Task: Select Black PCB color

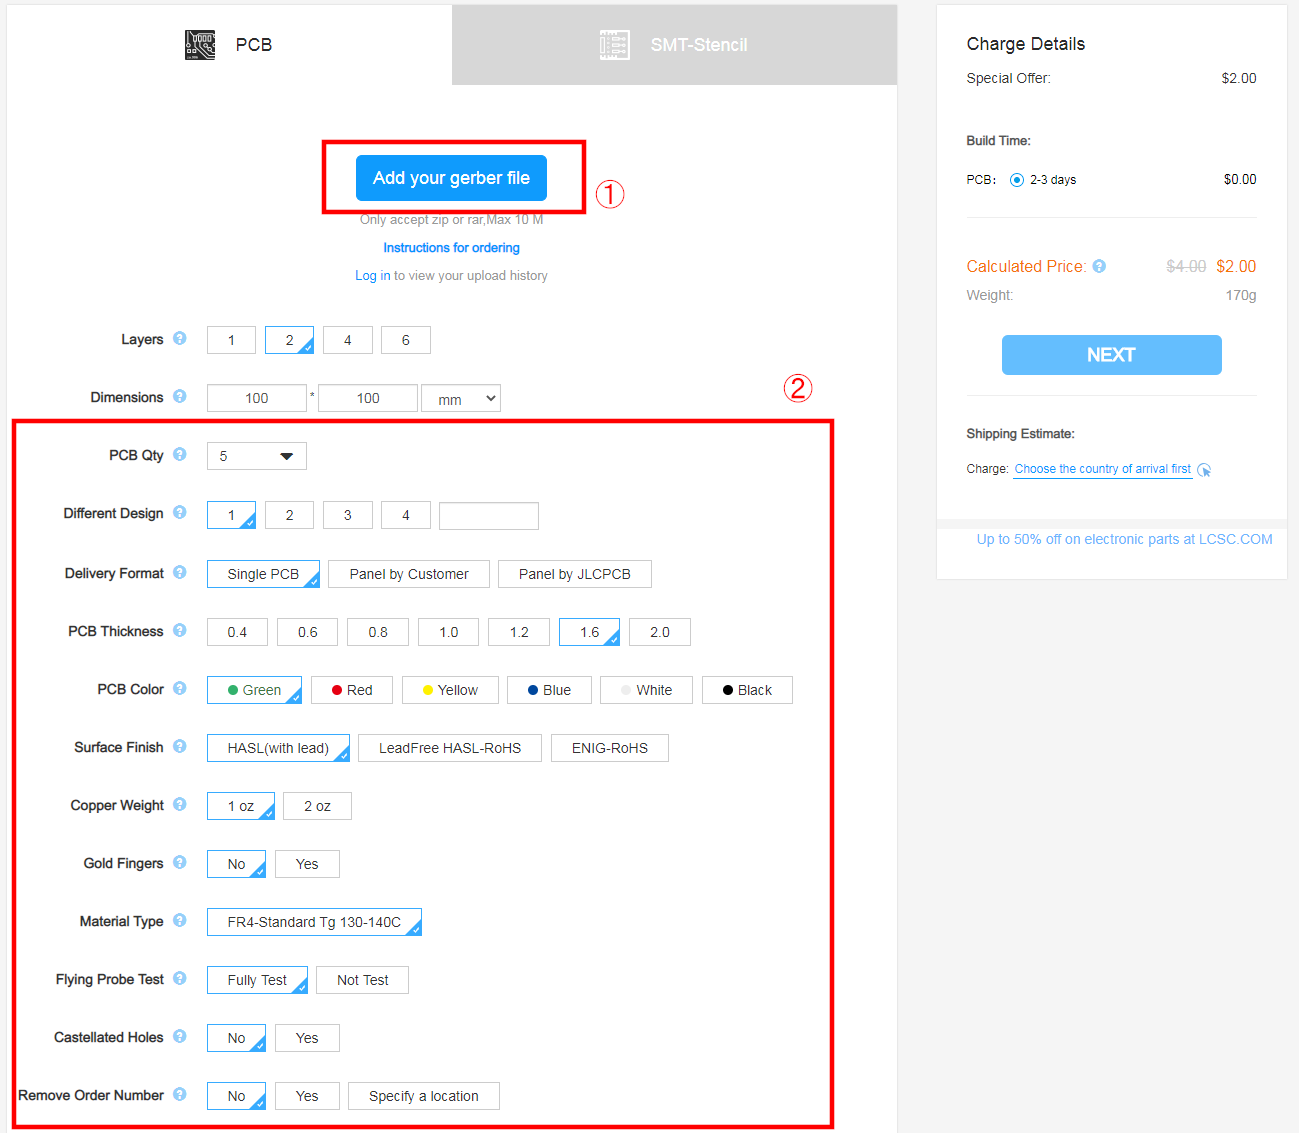Action: [747, 690]
